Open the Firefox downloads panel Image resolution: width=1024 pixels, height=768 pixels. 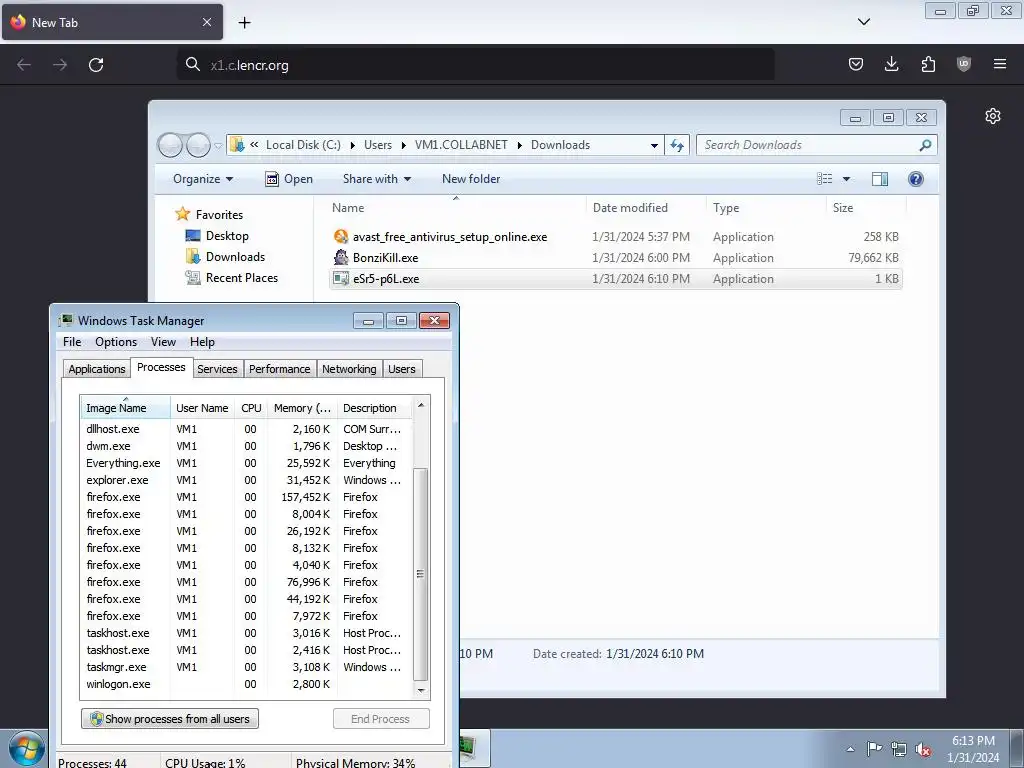(x=891, y=64)
